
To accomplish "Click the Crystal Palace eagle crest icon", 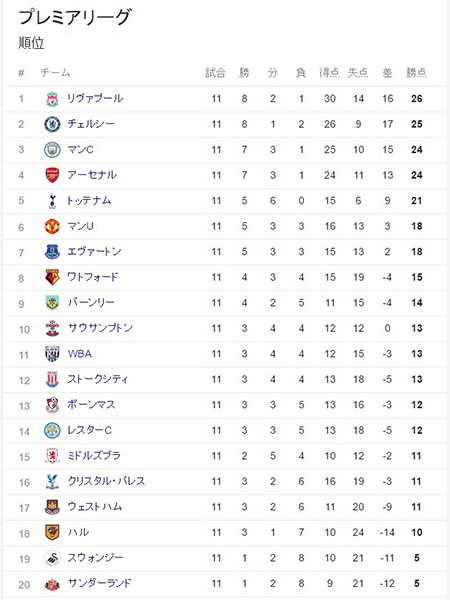I will pyautogui.click(x=52, y=481).
